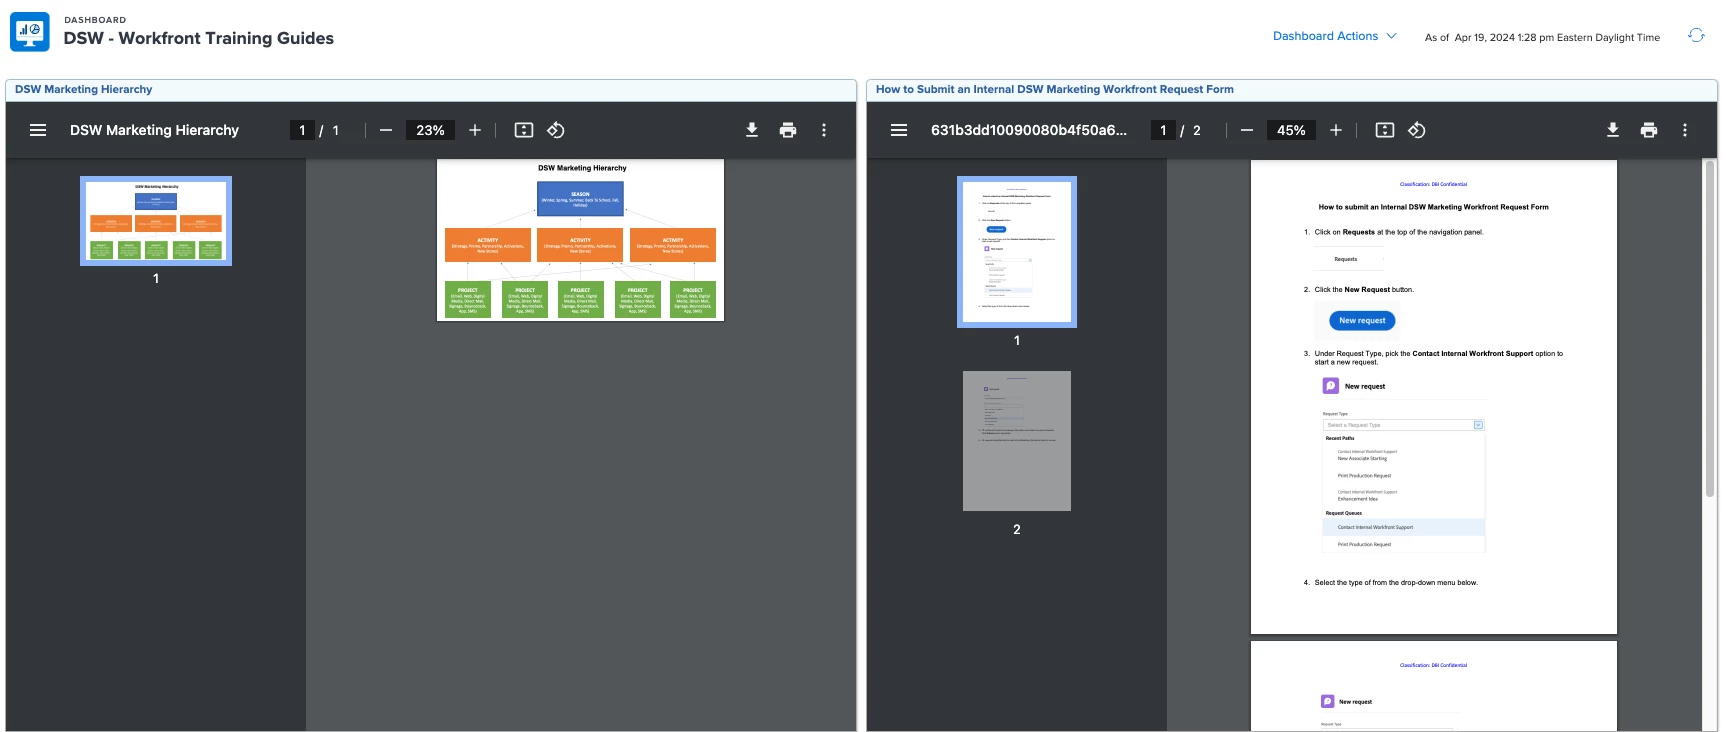This screenshot has width=1726, height=732.
Task: Select Request Form page 1 thumbnail
Action: click(x=1017, y=252)
